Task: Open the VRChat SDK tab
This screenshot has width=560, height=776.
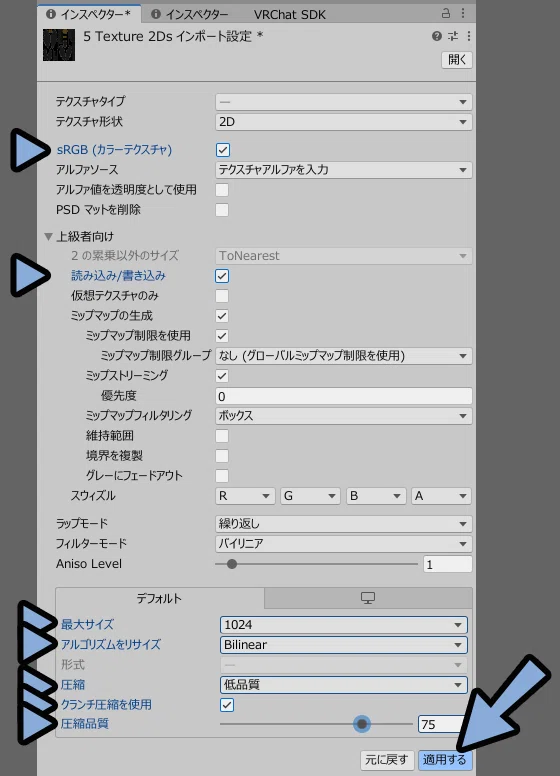Action: coord(289,15)
